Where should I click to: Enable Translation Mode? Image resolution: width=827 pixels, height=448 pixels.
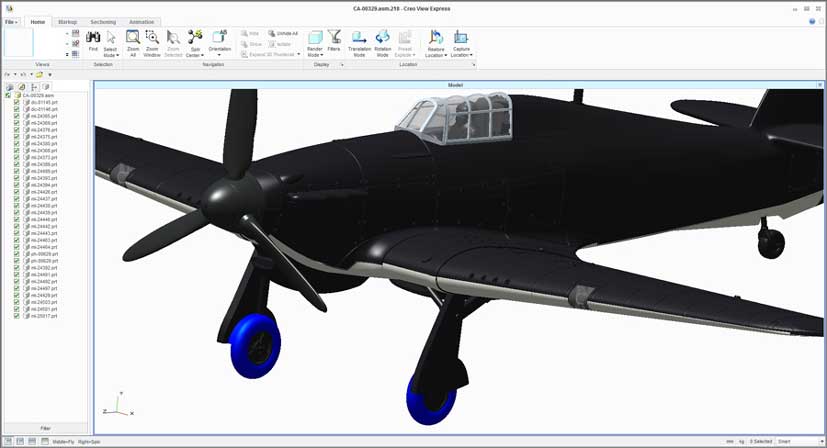coord(359,43)
